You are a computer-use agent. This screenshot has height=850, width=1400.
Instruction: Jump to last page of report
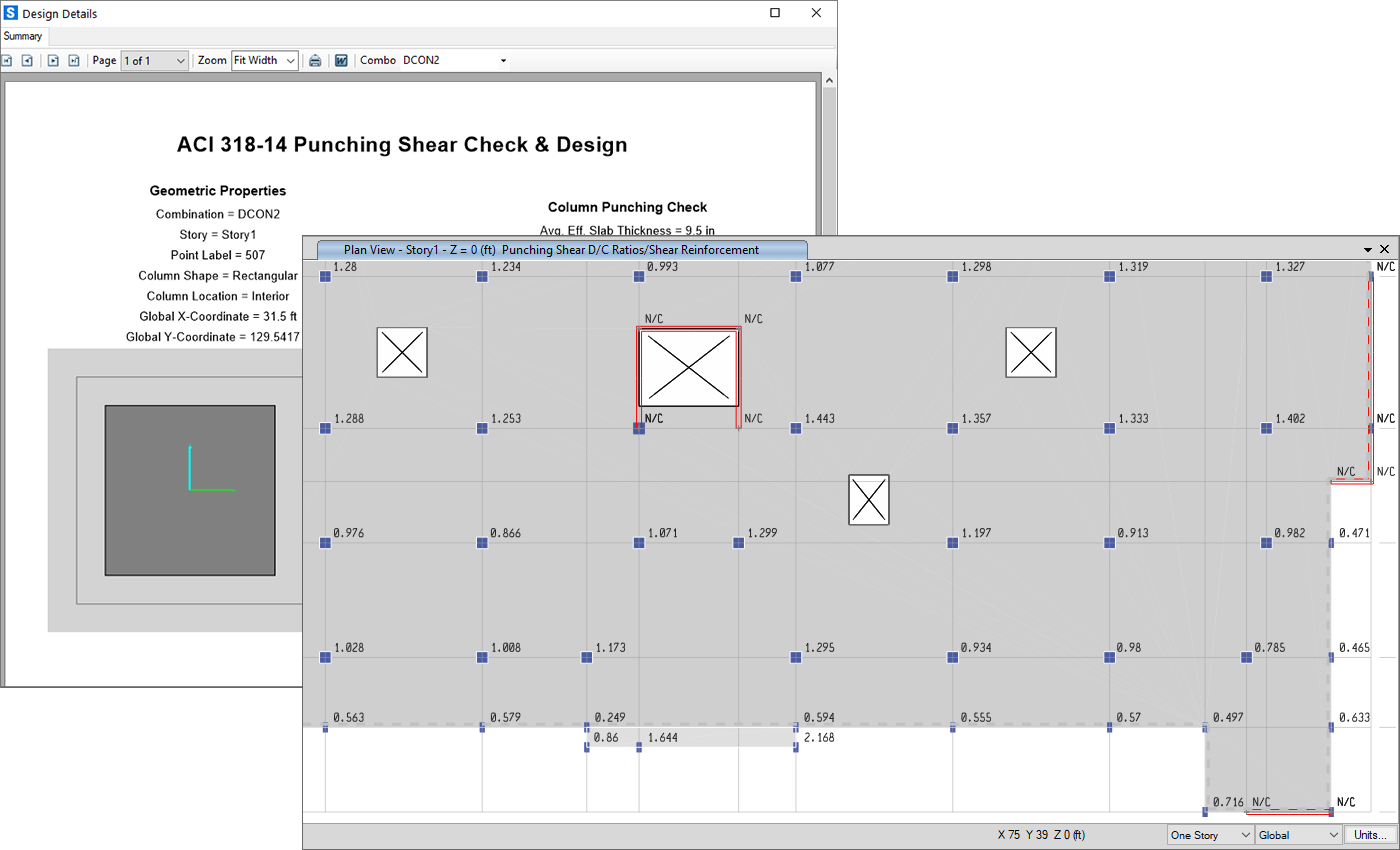click(74, 61)
